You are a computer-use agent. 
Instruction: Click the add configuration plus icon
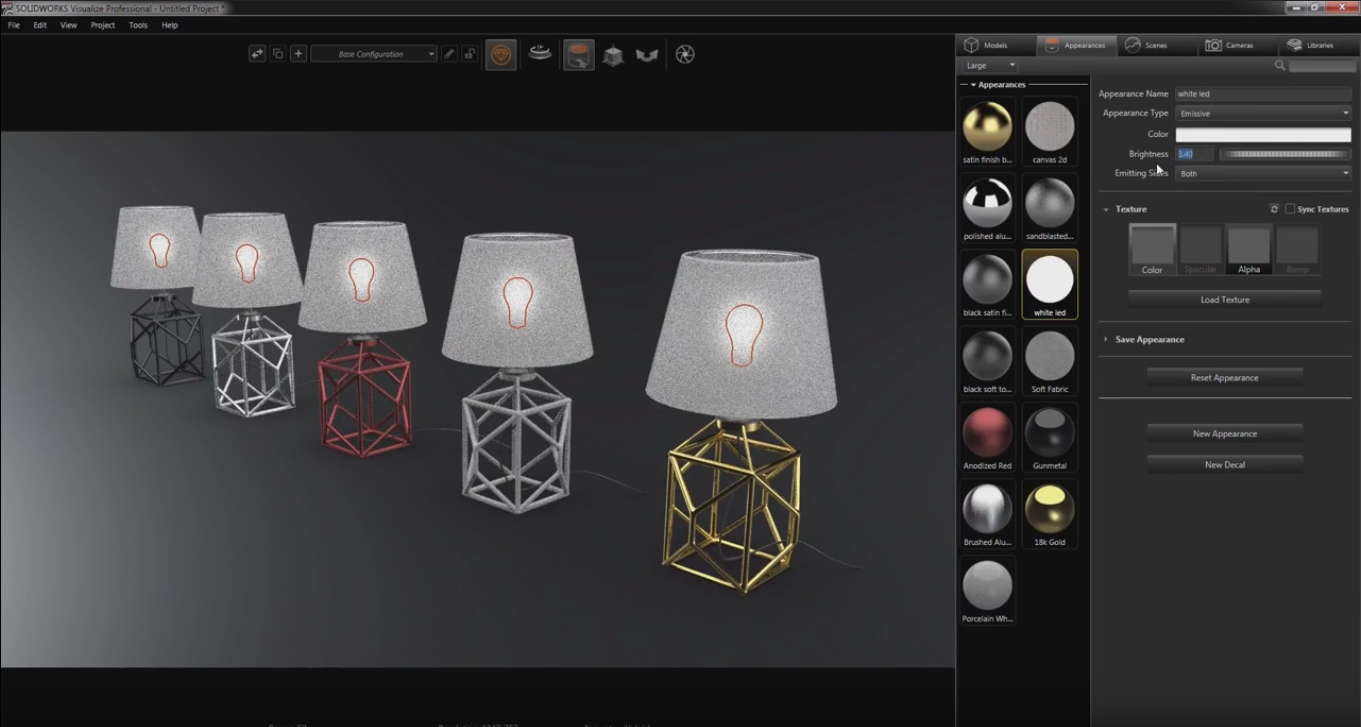pyautogui.click(x=298, y=54)
